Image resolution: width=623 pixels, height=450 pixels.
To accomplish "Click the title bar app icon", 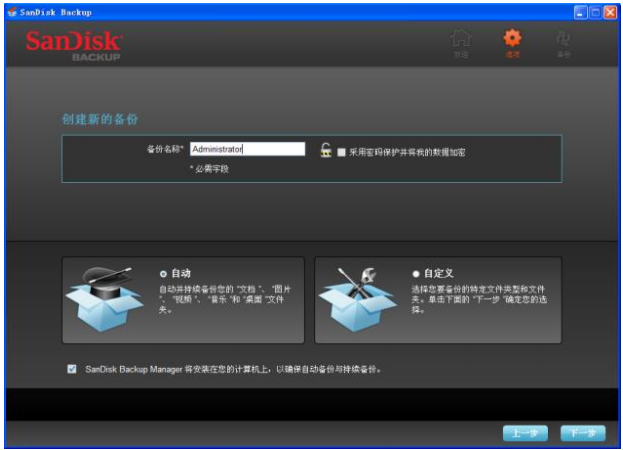I will point(12,12).
